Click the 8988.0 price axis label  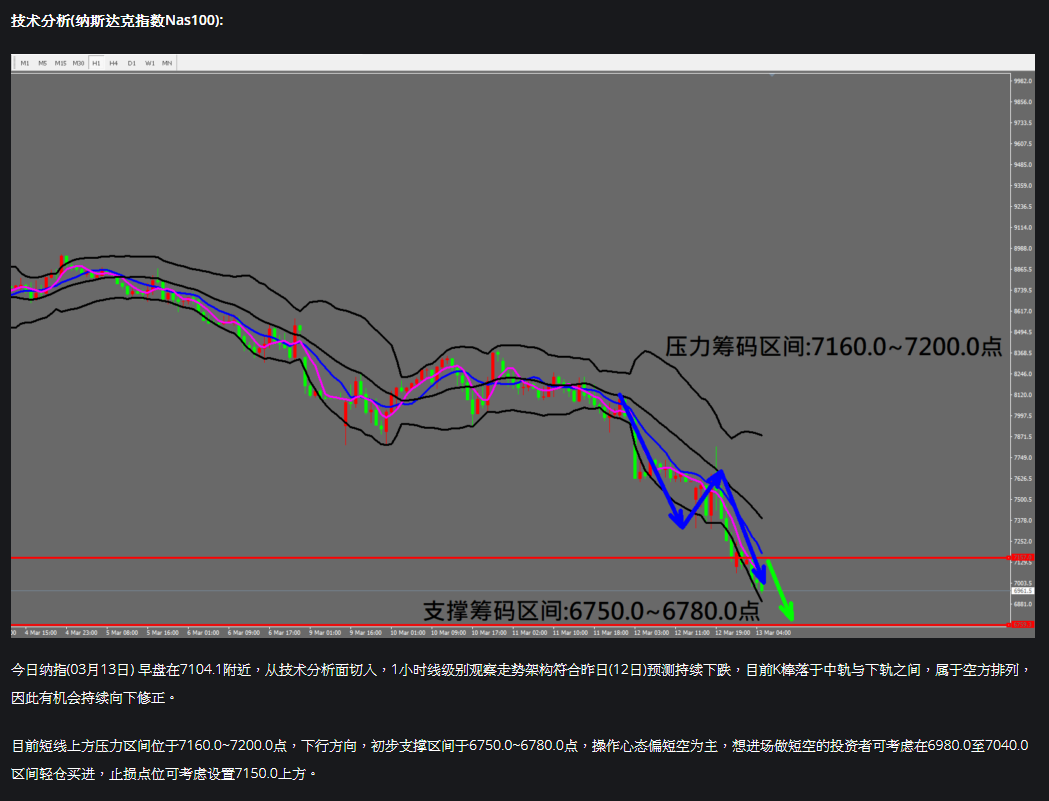click(x=1023, y=248)
